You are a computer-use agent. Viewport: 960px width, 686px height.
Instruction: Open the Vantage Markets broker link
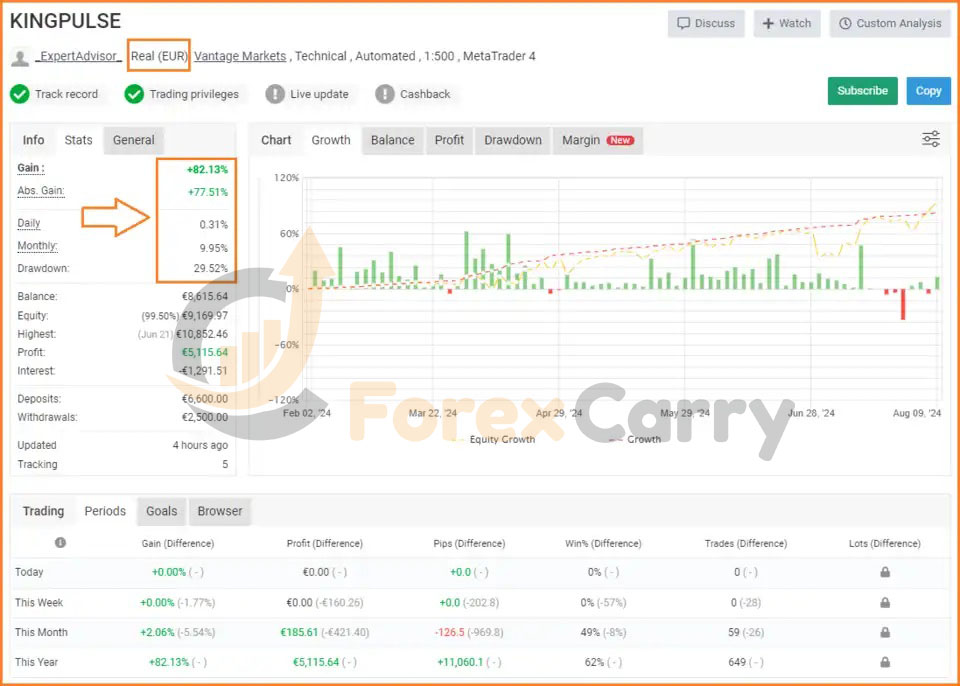coord(240,56)
